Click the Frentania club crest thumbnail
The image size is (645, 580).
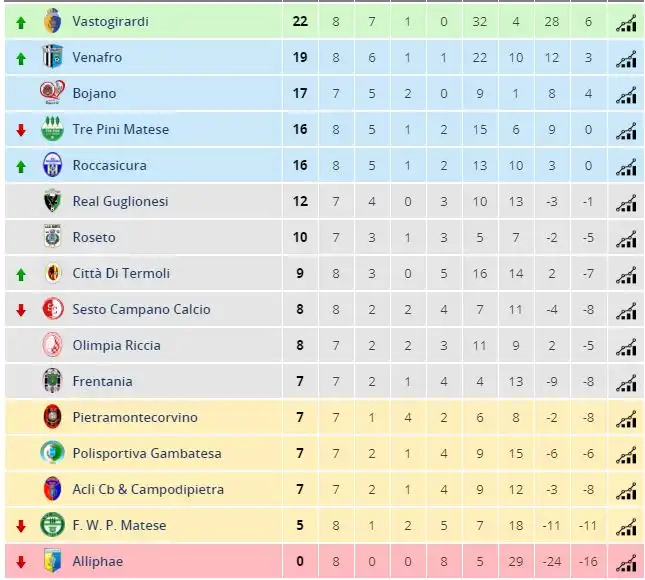53,381
